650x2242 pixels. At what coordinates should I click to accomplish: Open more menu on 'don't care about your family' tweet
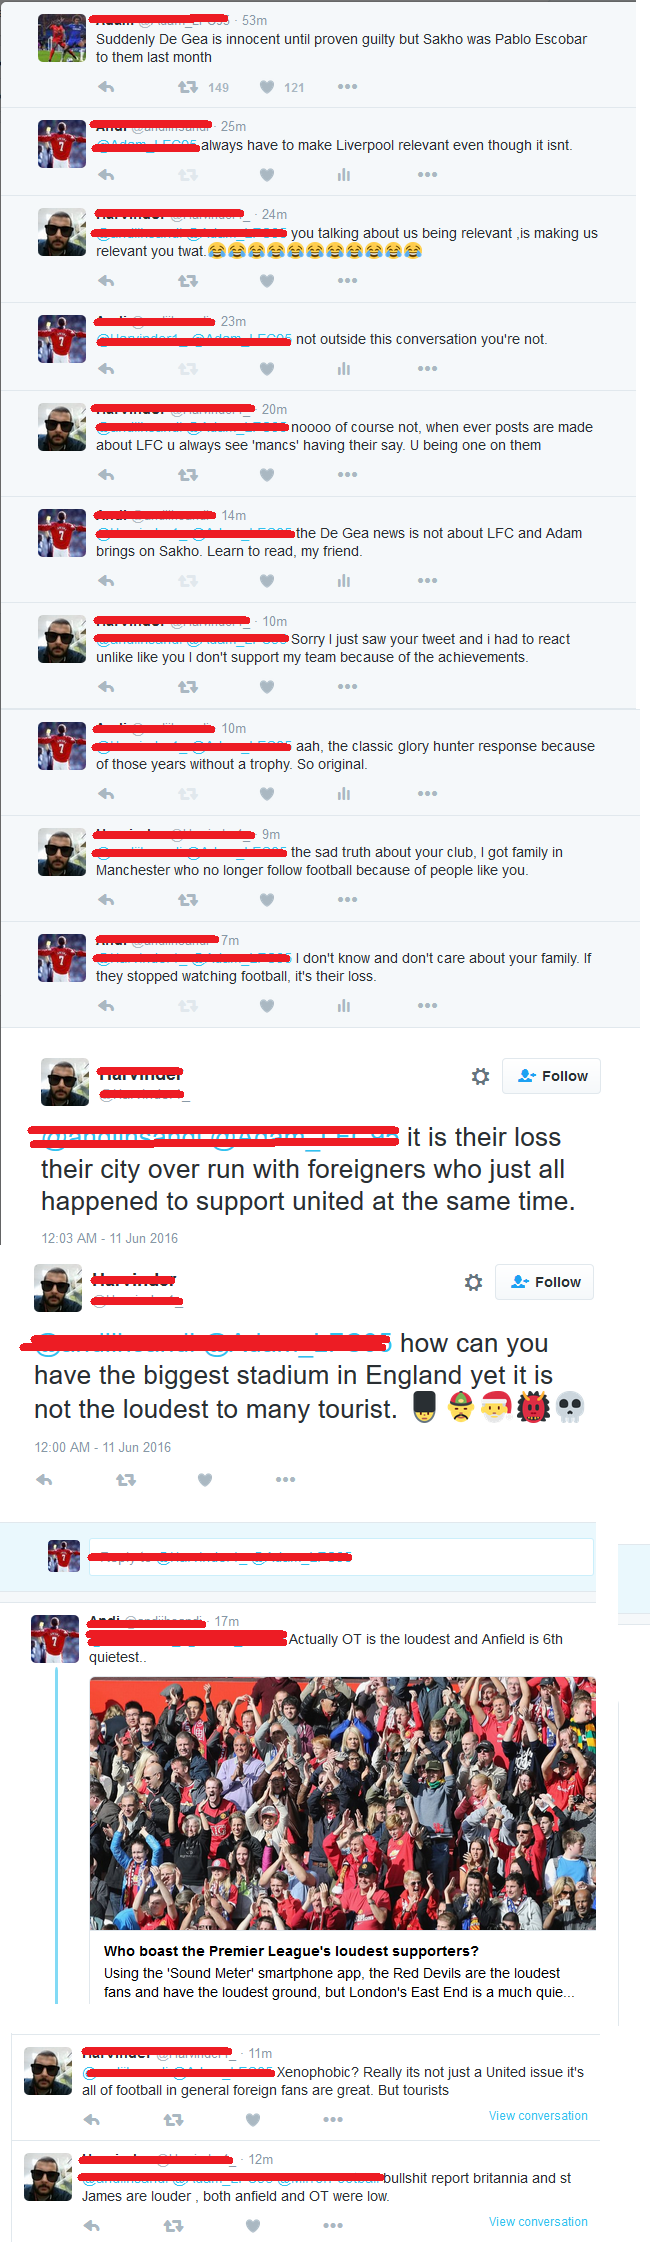[x=427, y=1005]
